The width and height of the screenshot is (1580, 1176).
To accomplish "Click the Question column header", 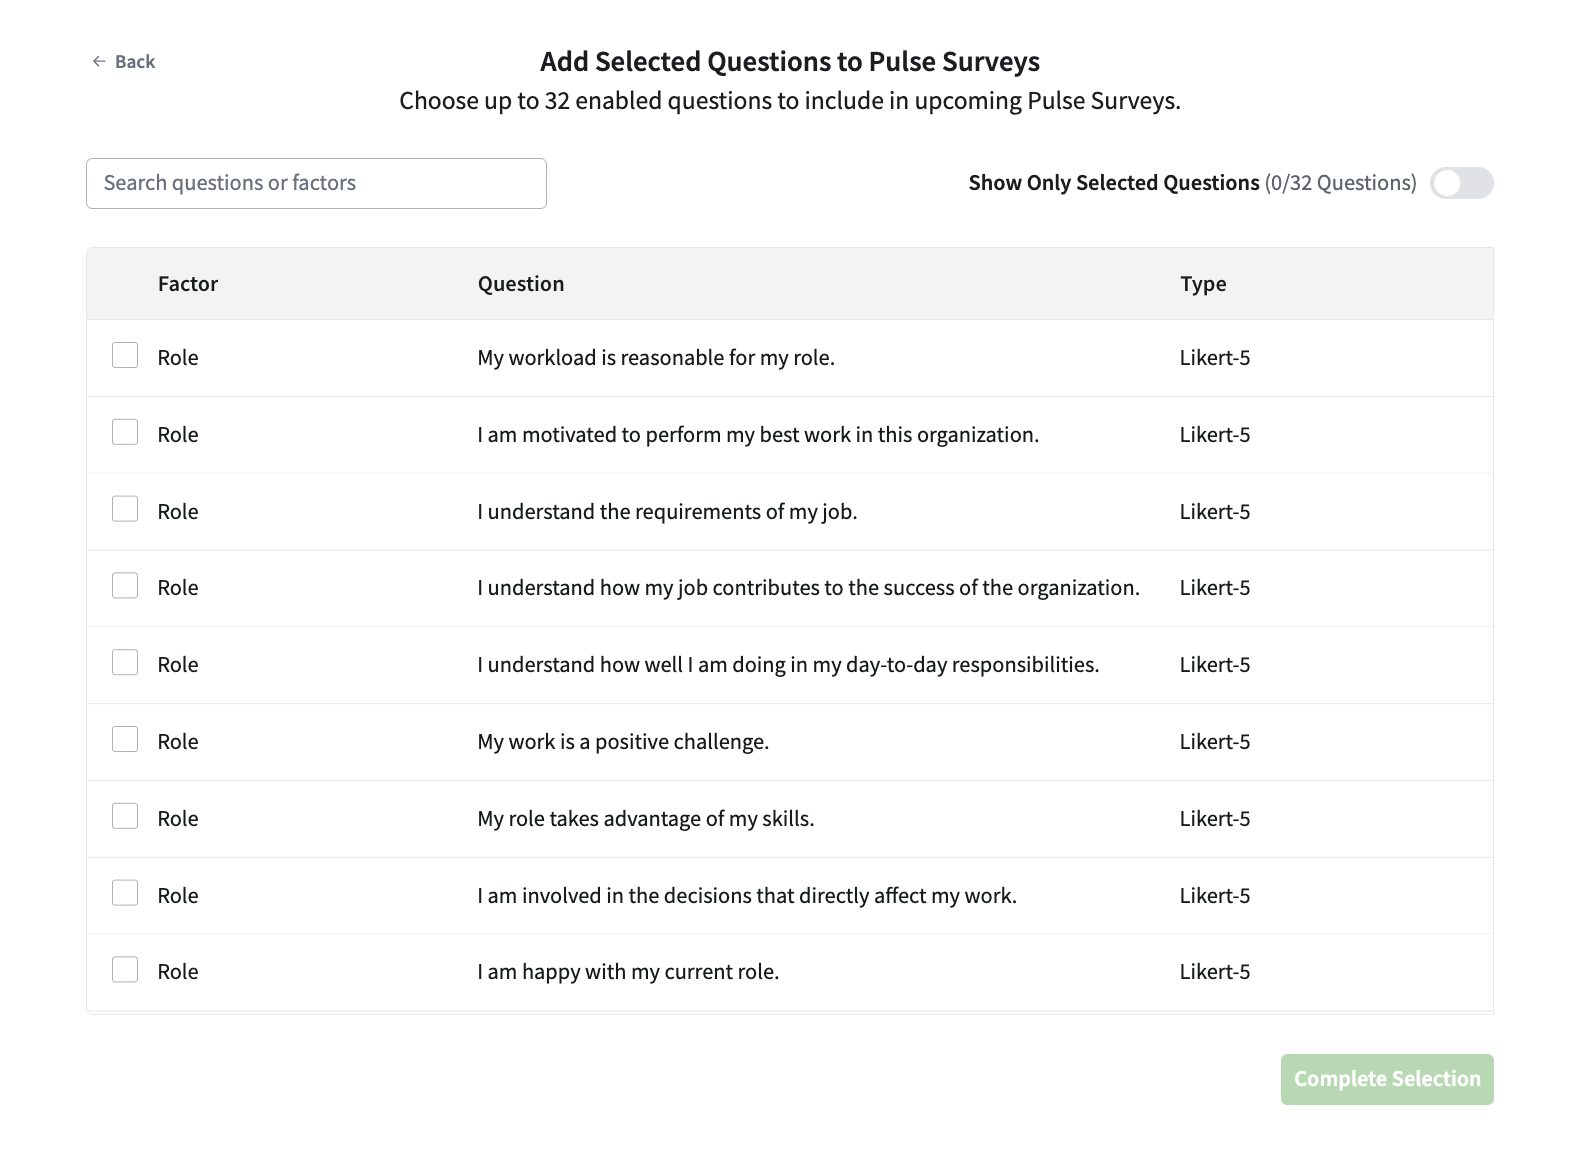I will click(x=521, y=284).
